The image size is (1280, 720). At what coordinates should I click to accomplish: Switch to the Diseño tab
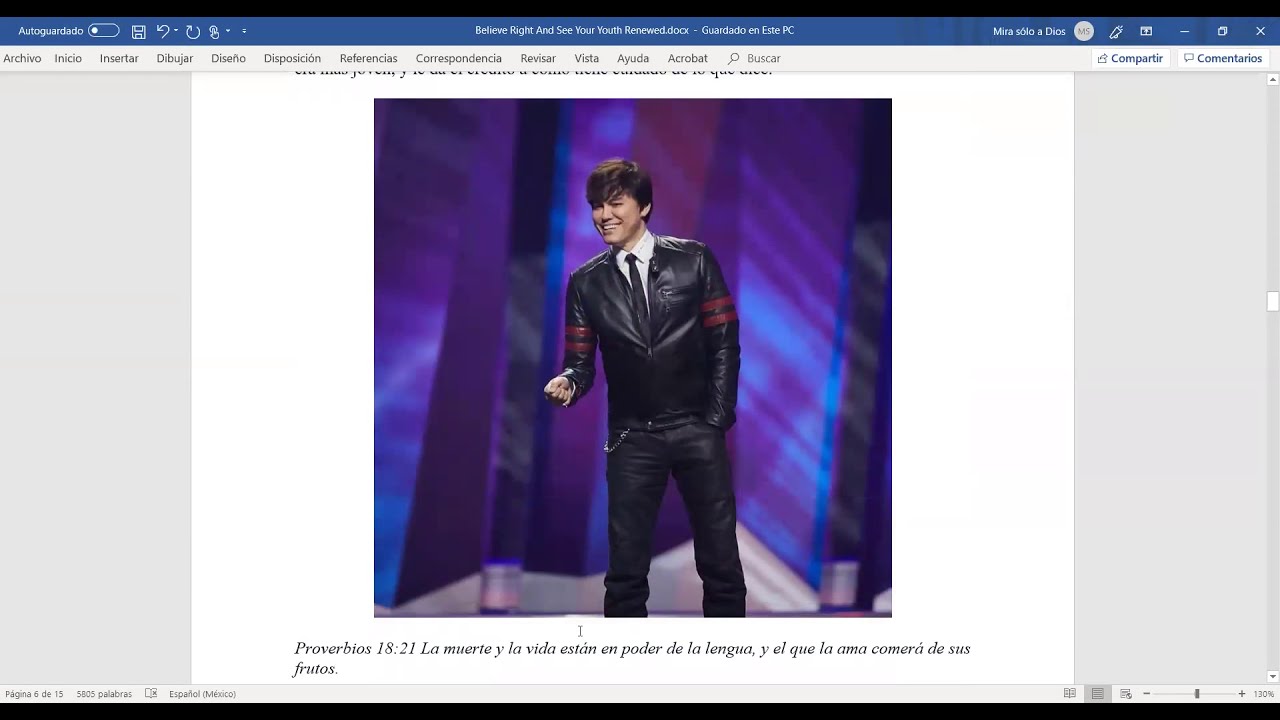point(228,58)
